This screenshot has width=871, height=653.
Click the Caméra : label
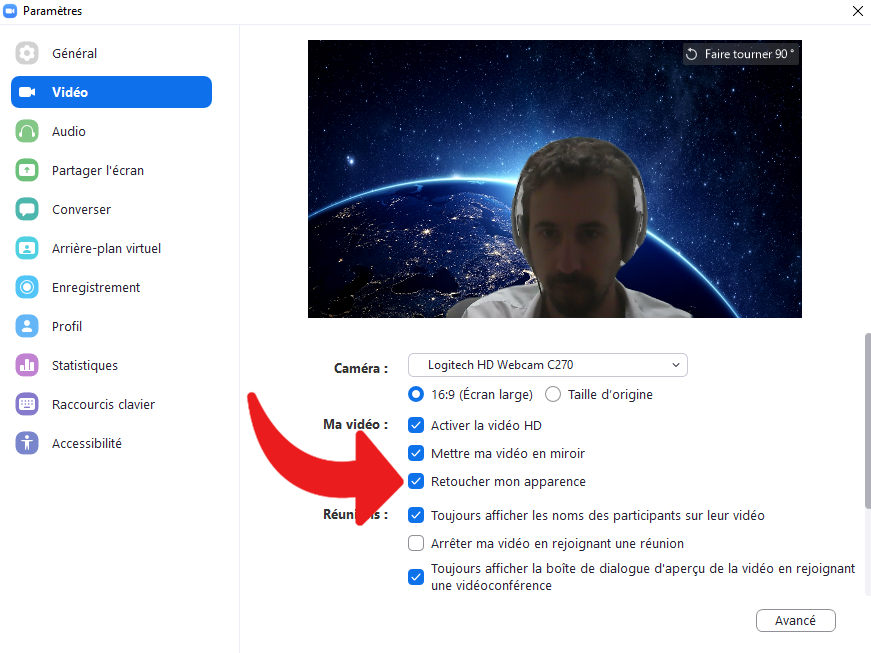pos(361,368)
